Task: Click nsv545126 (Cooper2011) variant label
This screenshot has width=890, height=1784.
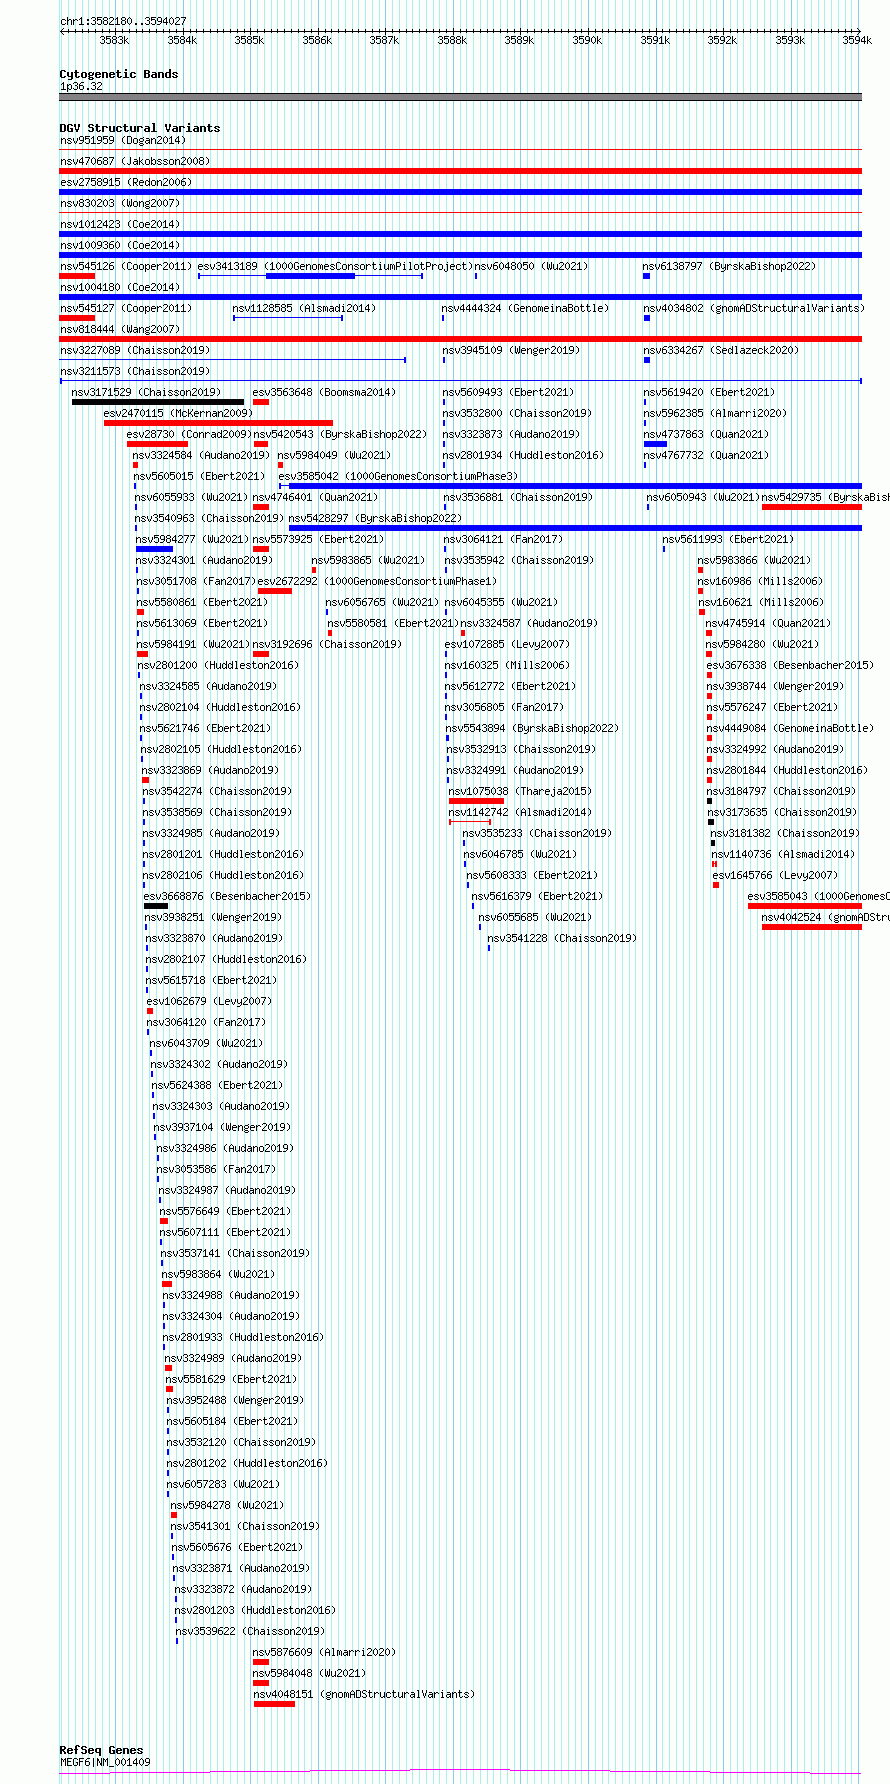Action: point(126,266)
